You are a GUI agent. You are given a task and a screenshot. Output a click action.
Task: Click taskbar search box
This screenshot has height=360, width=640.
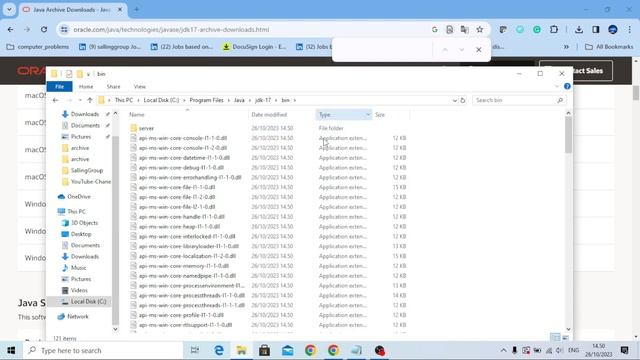pos(103,350)
